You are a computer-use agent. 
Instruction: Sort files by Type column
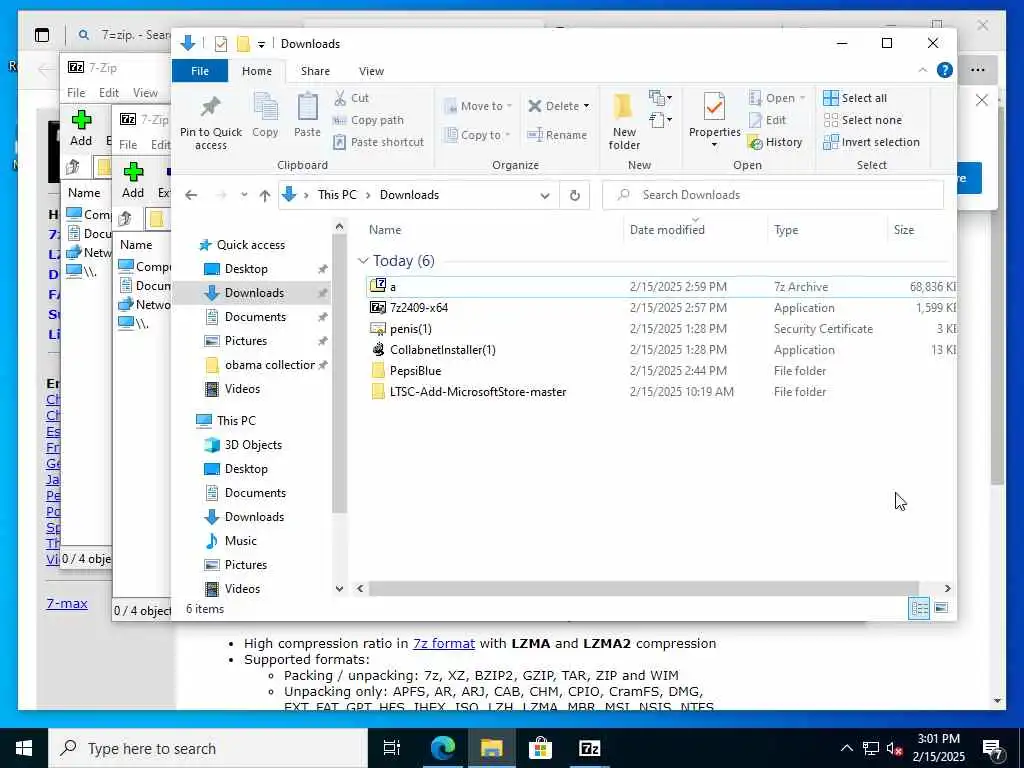pyautogui.click(x=786, y=230)
